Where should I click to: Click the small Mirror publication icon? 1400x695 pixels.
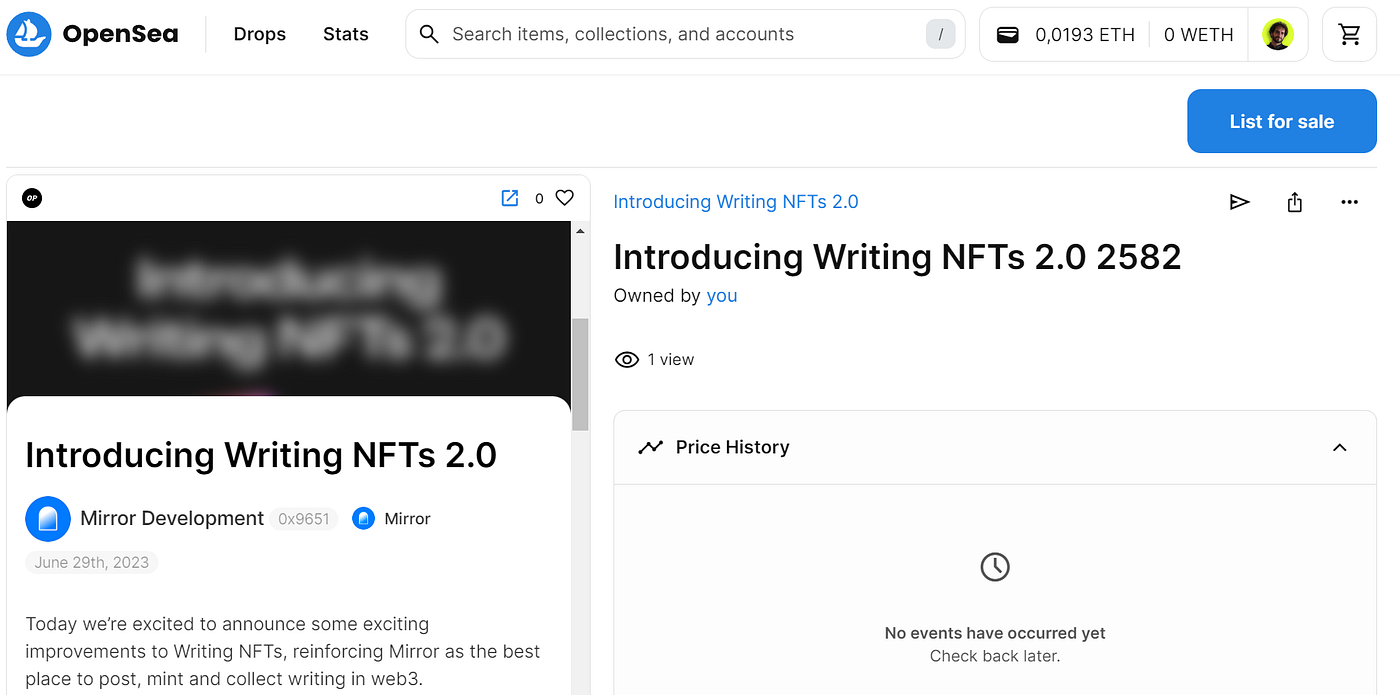coord(364,519)
